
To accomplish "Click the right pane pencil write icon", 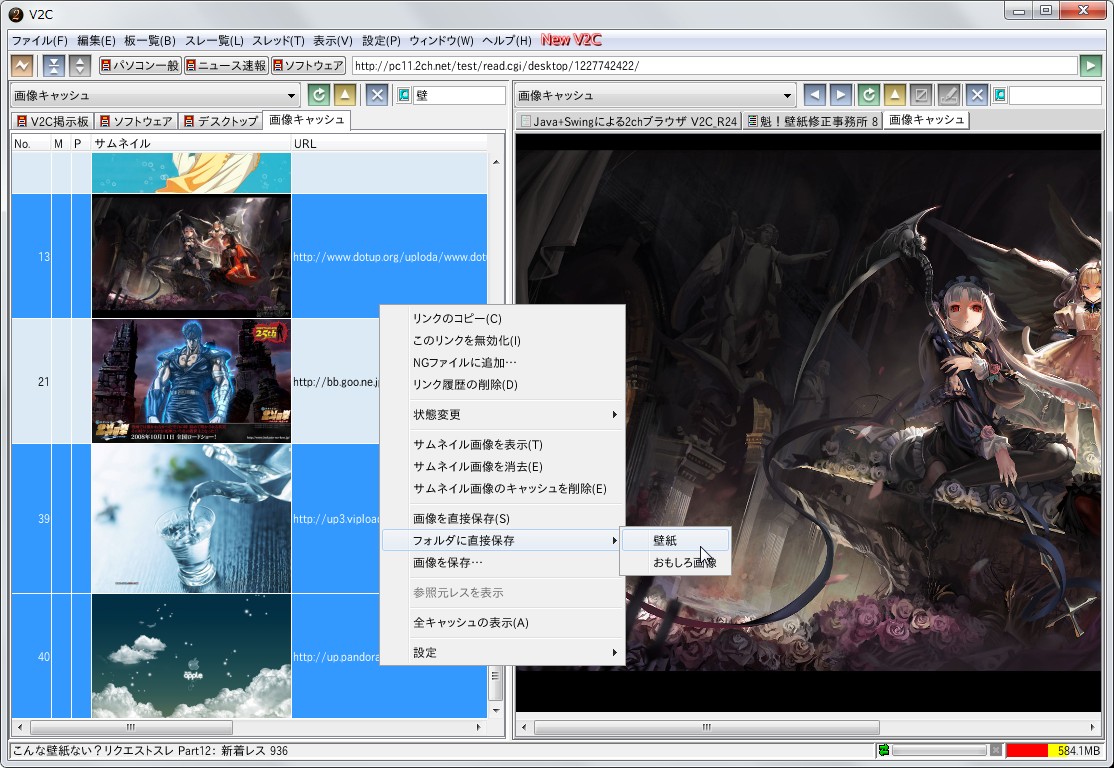I will [949, 95].
